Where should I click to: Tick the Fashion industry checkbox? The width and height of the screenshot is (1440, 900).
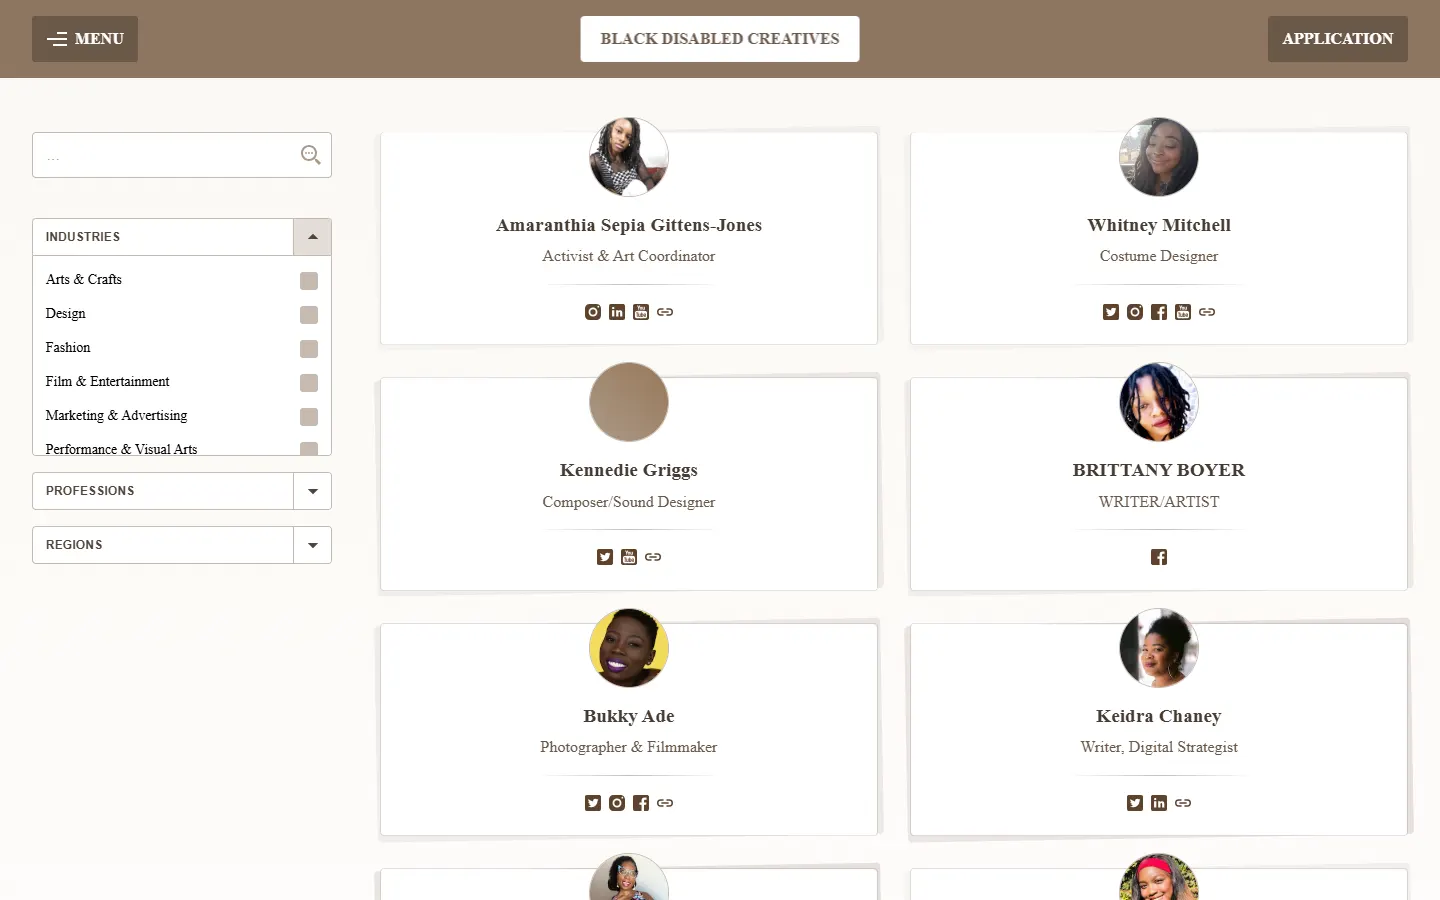(309, 349)
